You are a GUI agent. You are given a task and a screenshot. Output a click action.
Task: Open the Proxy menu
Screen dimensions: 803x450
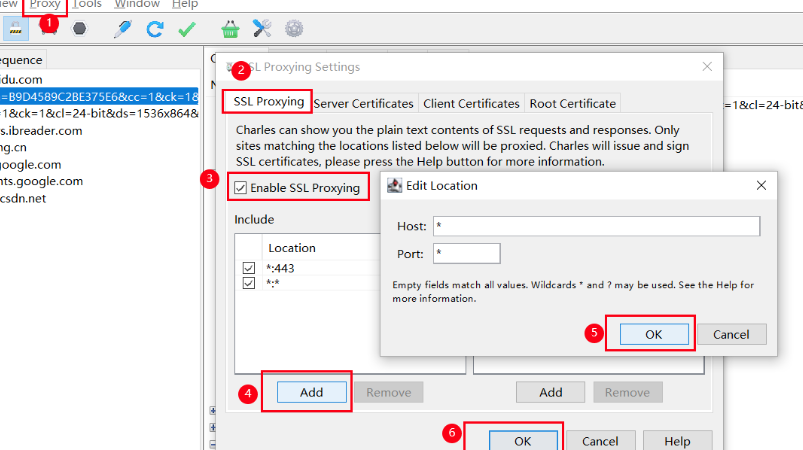coord(45,4)
